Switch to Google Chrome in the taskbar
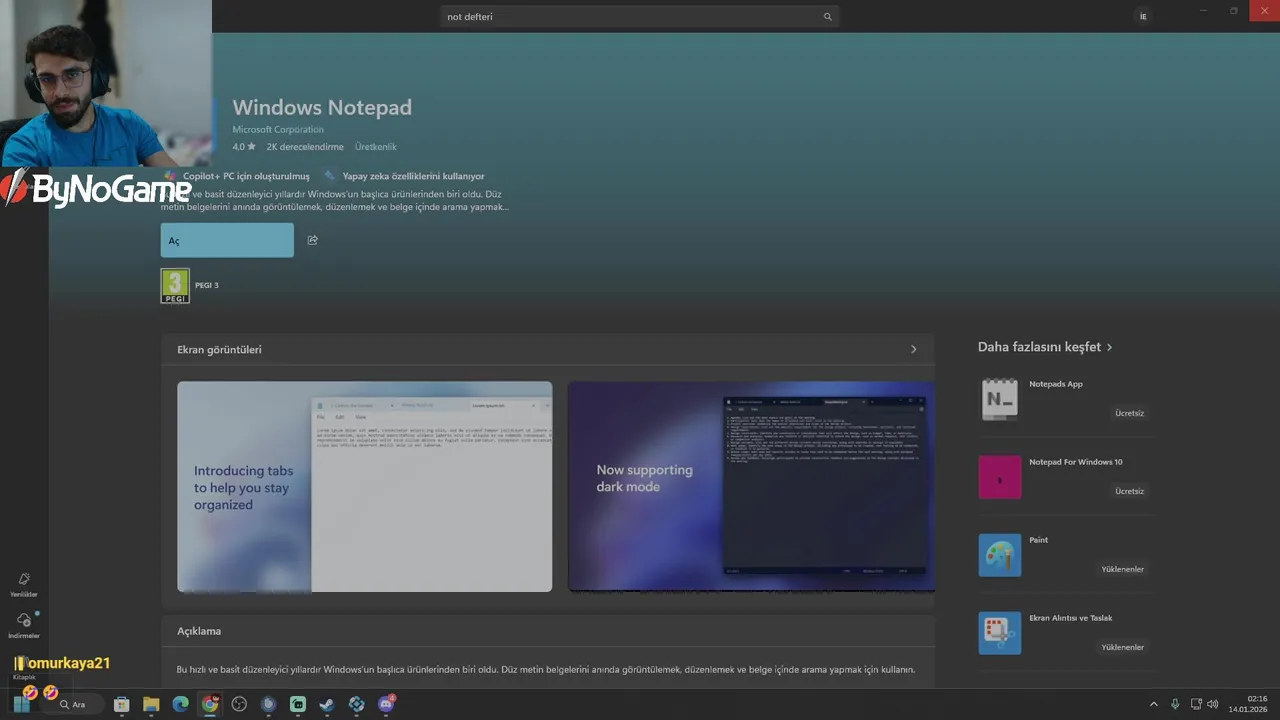The height and width of the screenshot is (720, 1280). [210, 704]
